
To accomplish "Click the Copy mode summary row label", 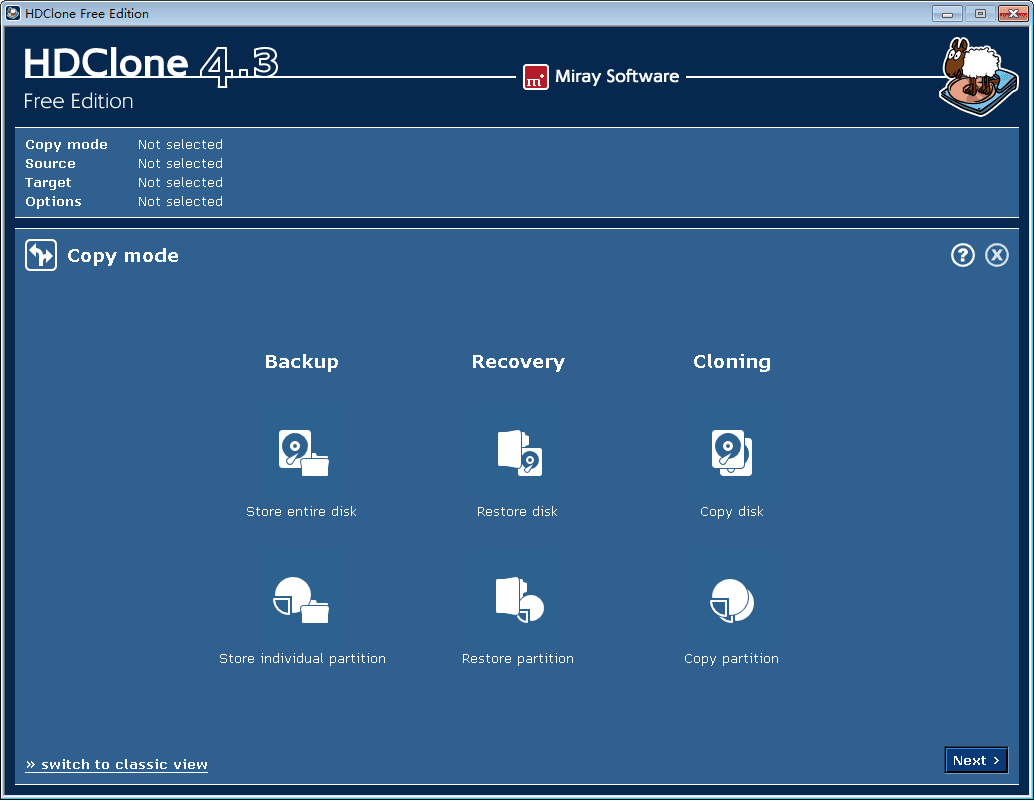I will [66, 144].
